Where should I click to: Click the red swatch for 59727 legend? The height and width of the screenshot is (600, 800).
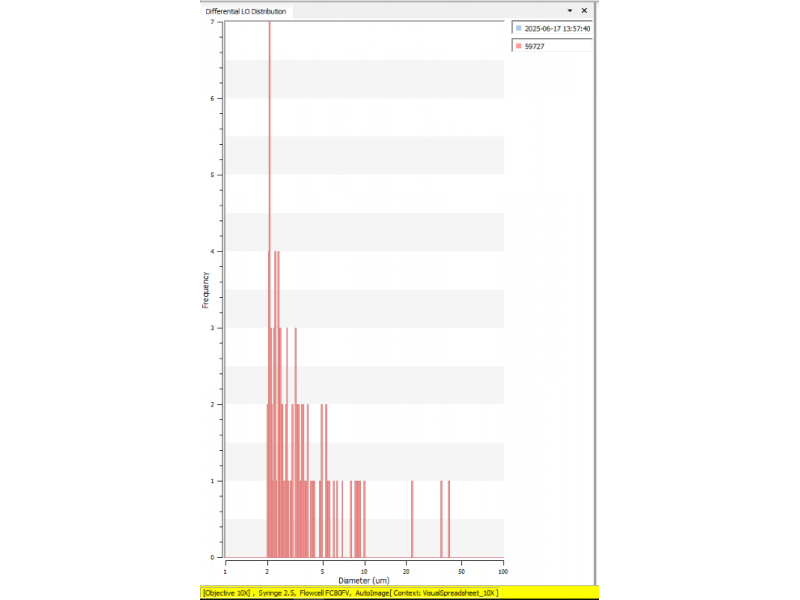click(x=519, y=46)
